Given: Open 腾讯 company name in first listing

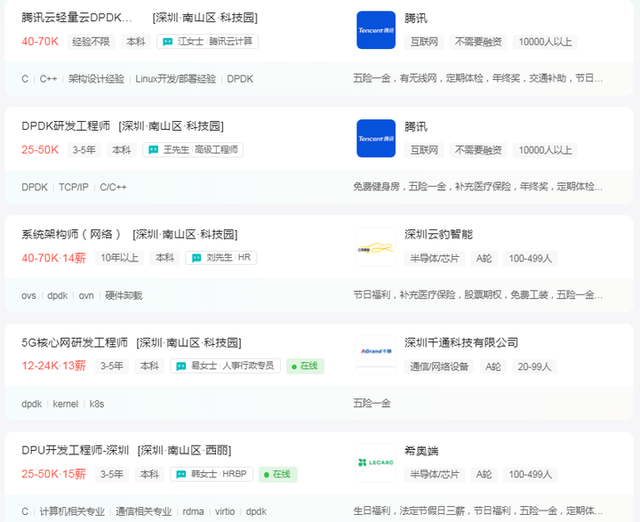Looking at the screenshot, I should point(416,18).
